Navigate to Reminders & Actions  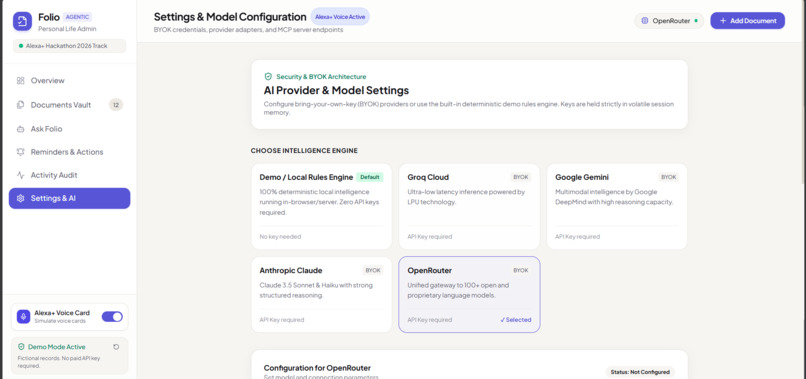tap(69, 152)
